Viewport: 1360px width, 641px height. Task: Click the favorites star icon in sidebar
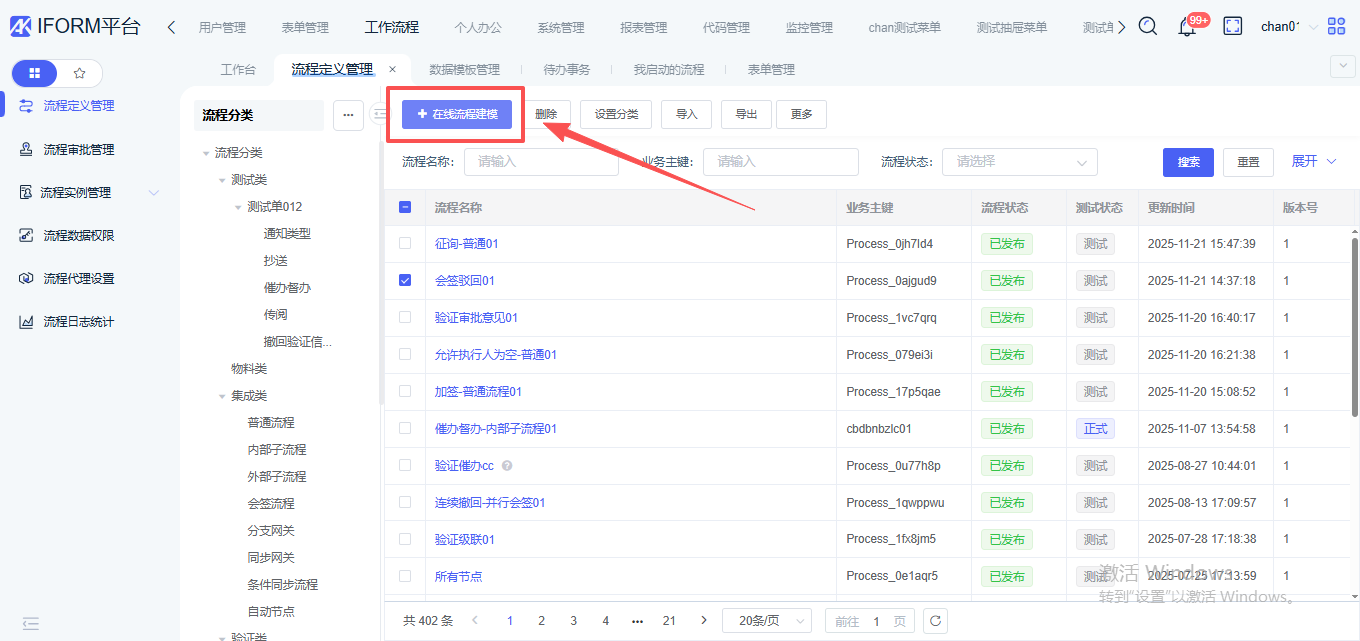80,73
